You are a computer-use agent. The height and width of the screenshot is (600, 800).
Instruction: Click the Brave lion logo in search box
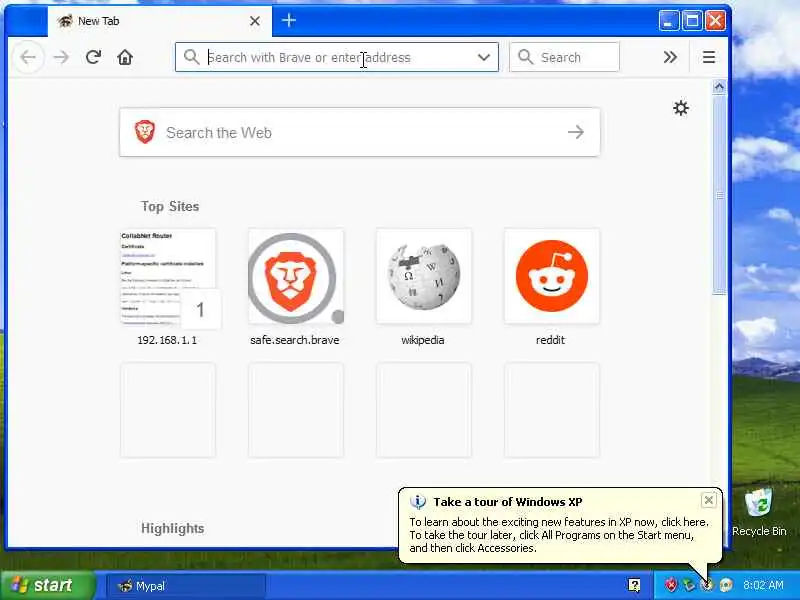pos(145,132)
